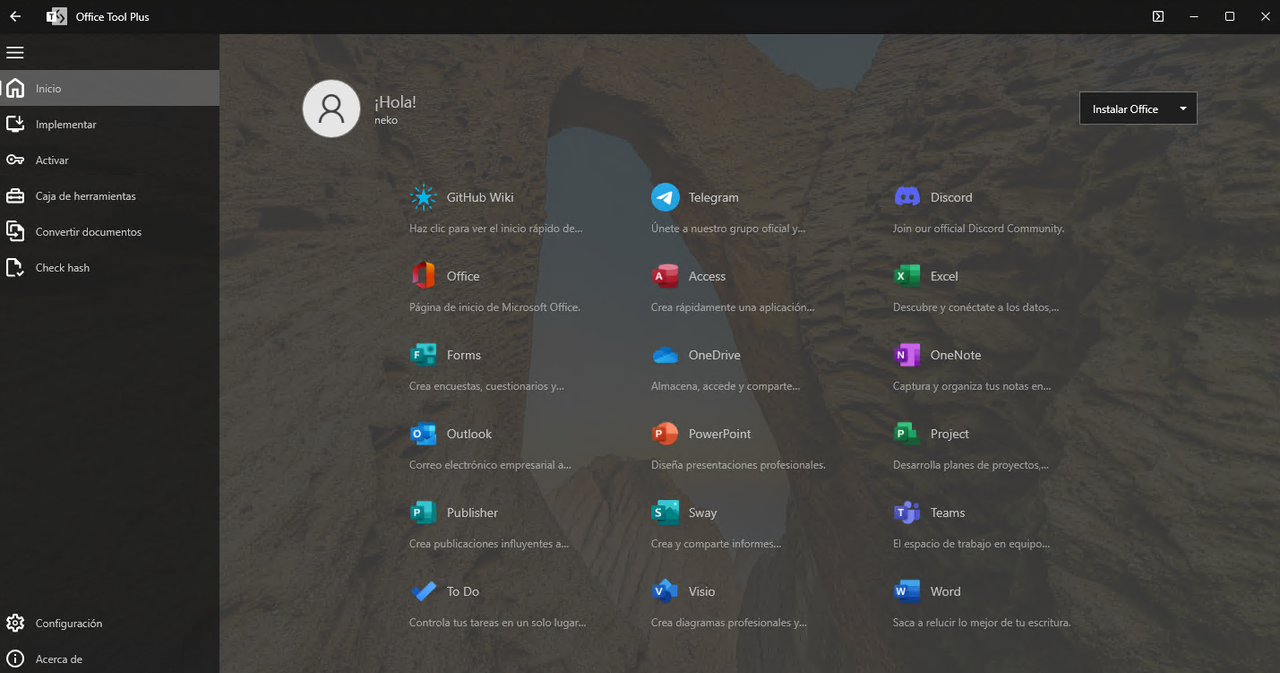Image resolution: width=1280 pixels, height=673 pixels.
Task: Click 'Saca a relucir lo mejor de tu escritura.' text
Action: pyautogui.click(x=982, y=623)
